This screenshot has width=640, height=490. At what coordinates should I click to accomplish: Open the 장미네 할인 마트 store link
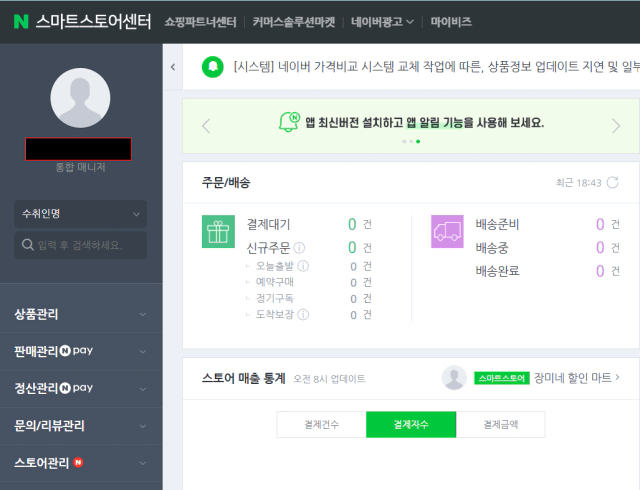click(x=577, y=378)
